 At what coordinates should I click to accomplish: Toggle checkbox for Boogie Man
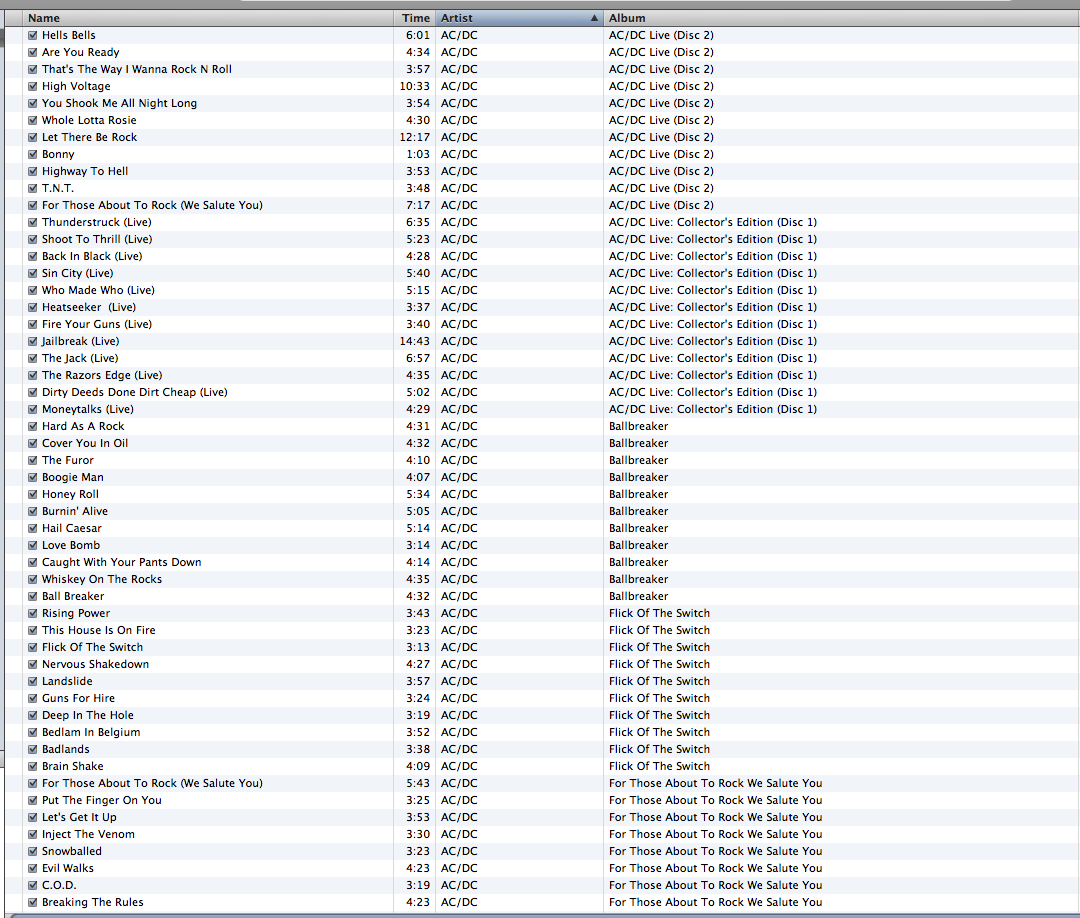pos(32,477)
